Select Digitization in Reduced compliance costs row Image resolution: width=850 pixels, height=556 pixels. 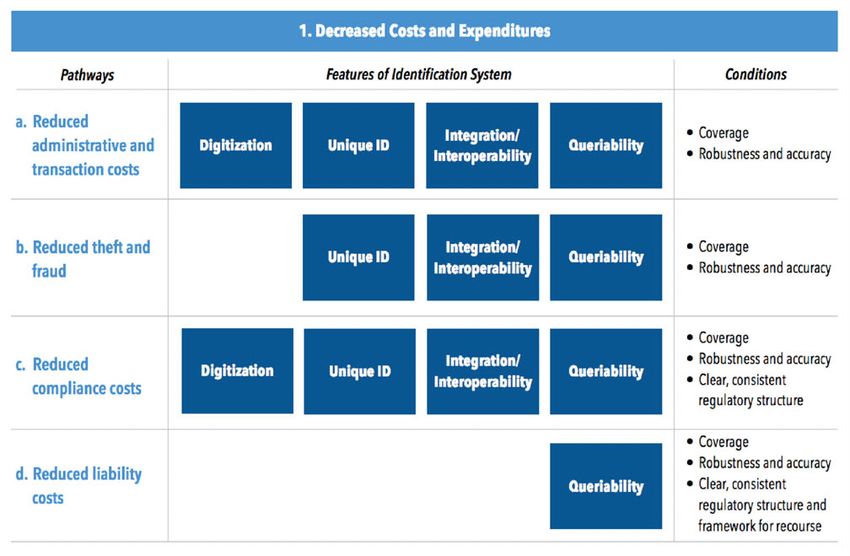pos(237,371)
